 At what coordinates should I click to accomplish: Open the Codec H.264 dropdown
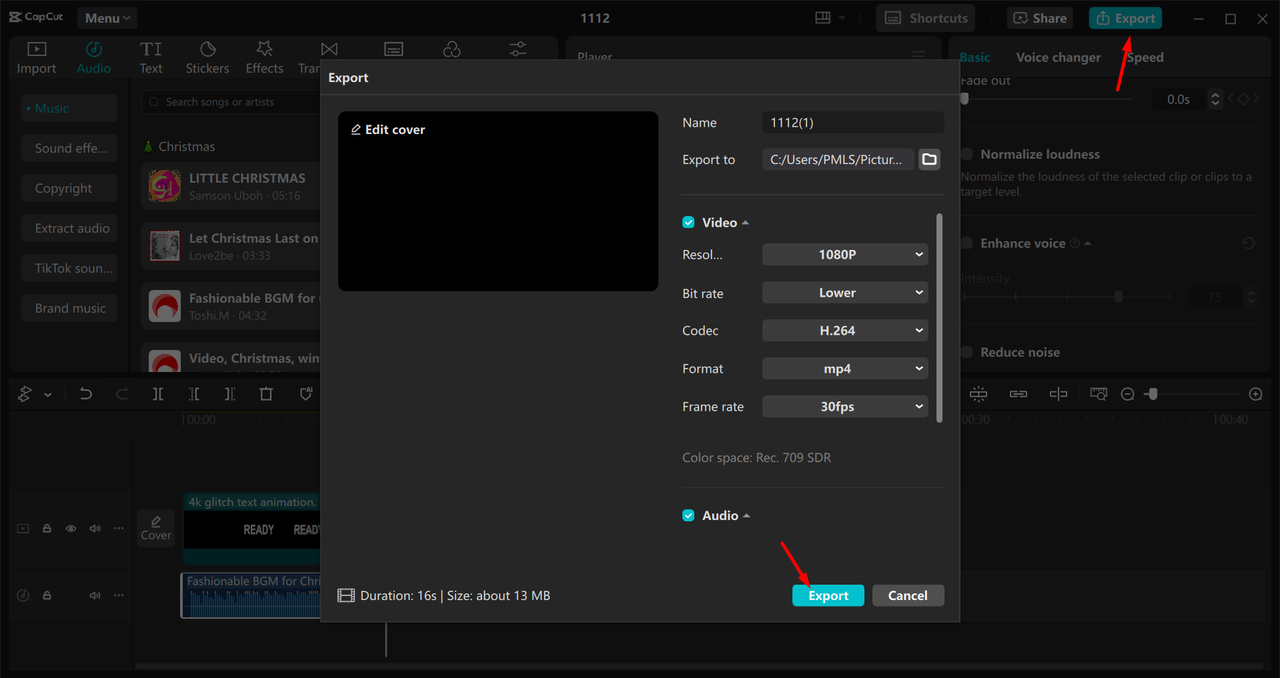[x=845, y=330]
